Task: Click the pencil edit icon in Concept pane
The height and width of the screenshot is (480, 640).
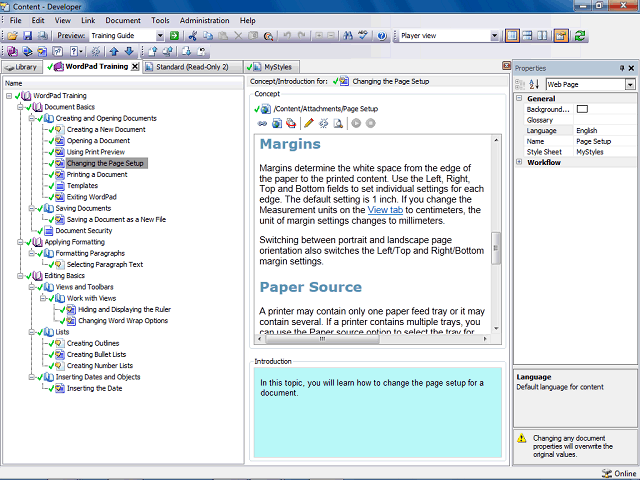Action: [x=309, y=123]
